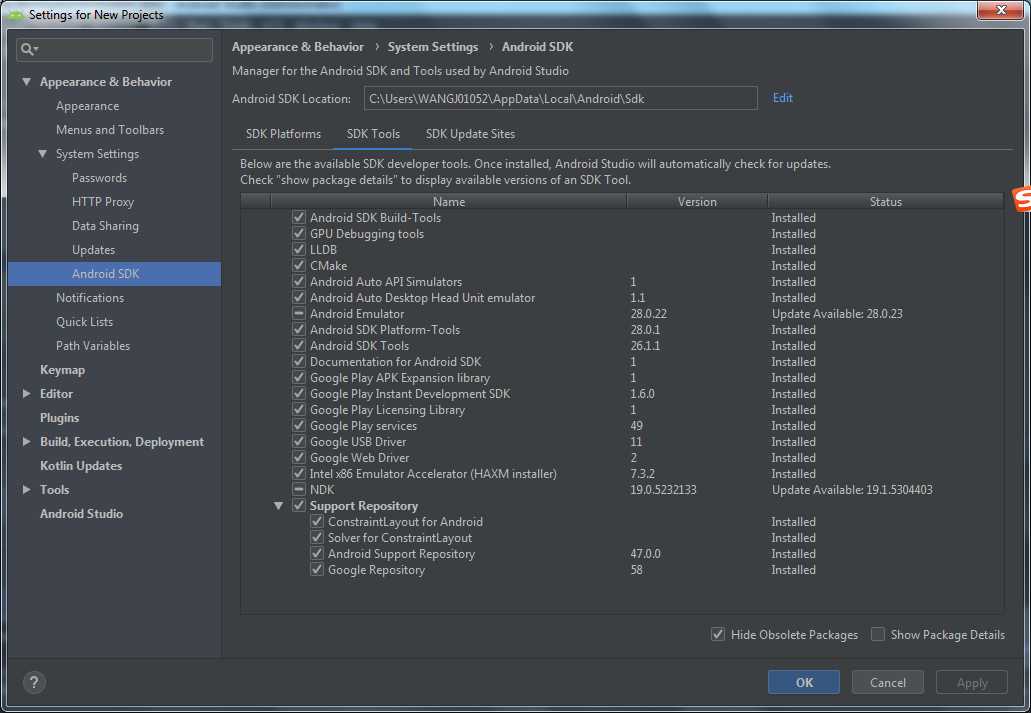This screenshot has width=1031, height=713.
Task: Toggle GPU Debugging tools checkbox
Action: pos(299,233)
